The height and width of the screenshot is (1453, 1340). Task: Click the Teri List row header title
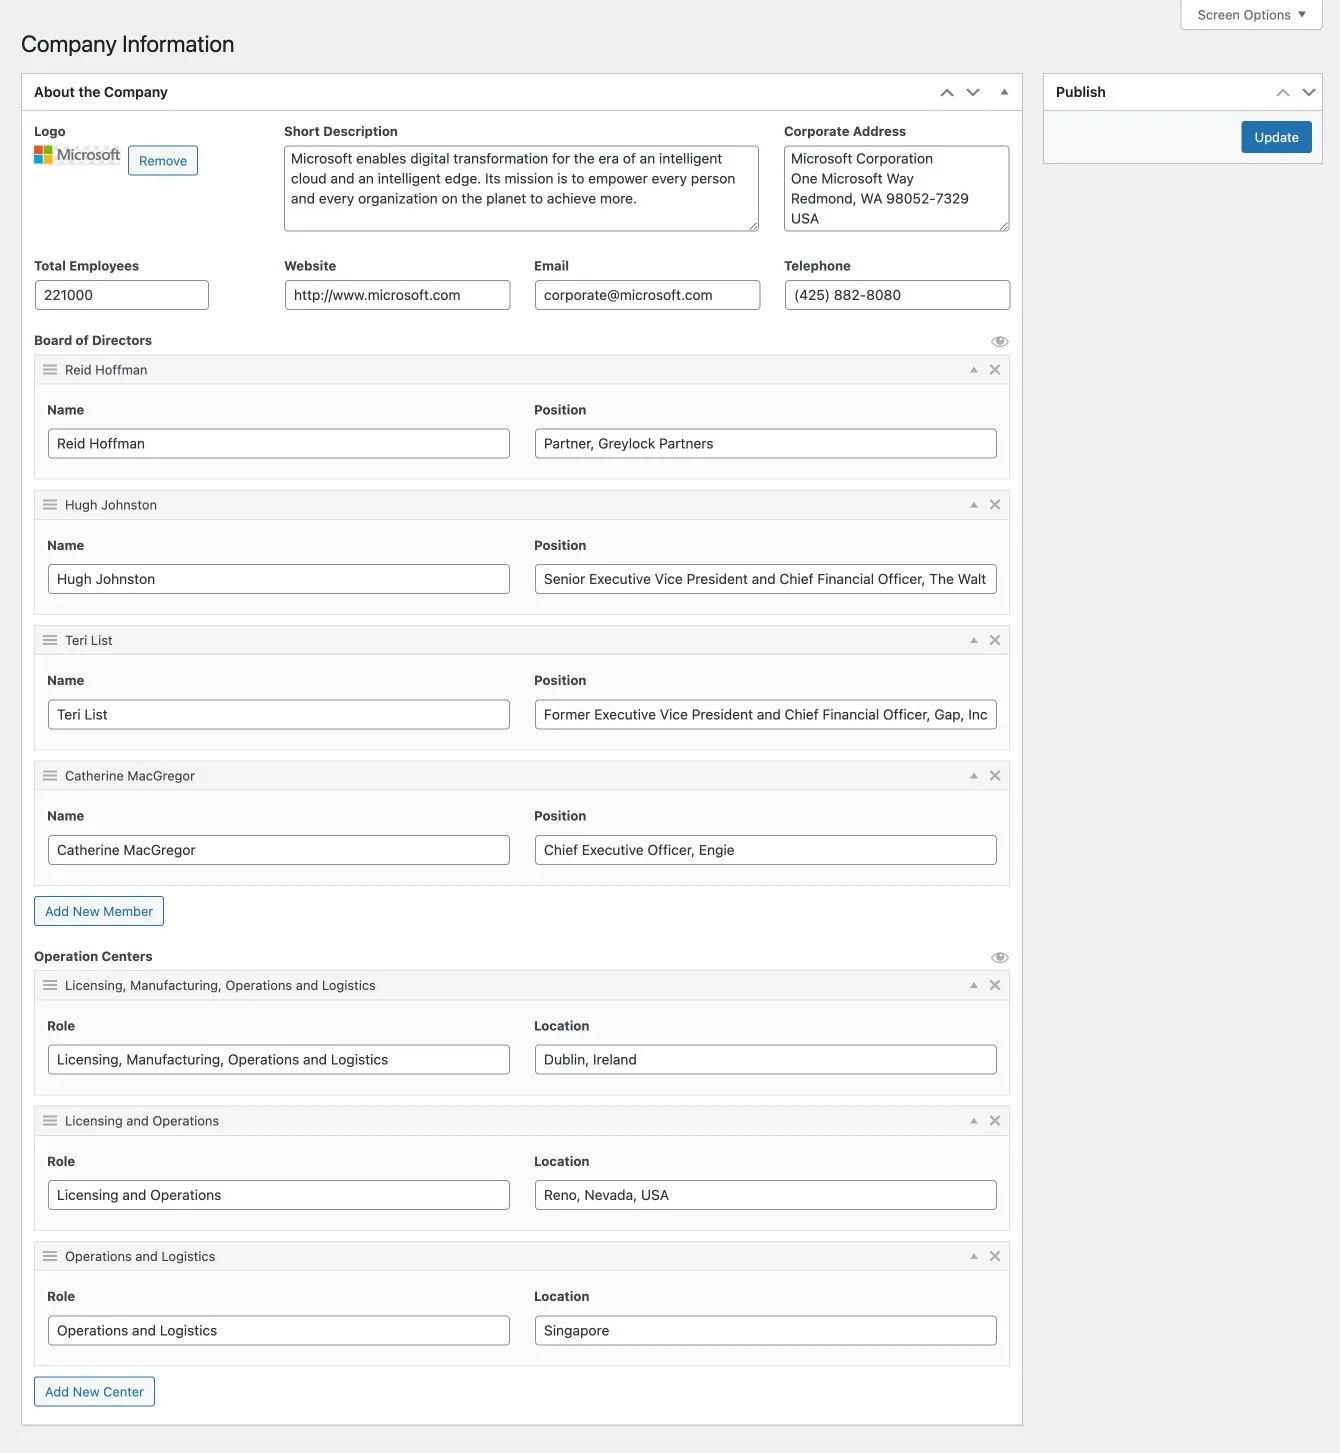[89, 640]
